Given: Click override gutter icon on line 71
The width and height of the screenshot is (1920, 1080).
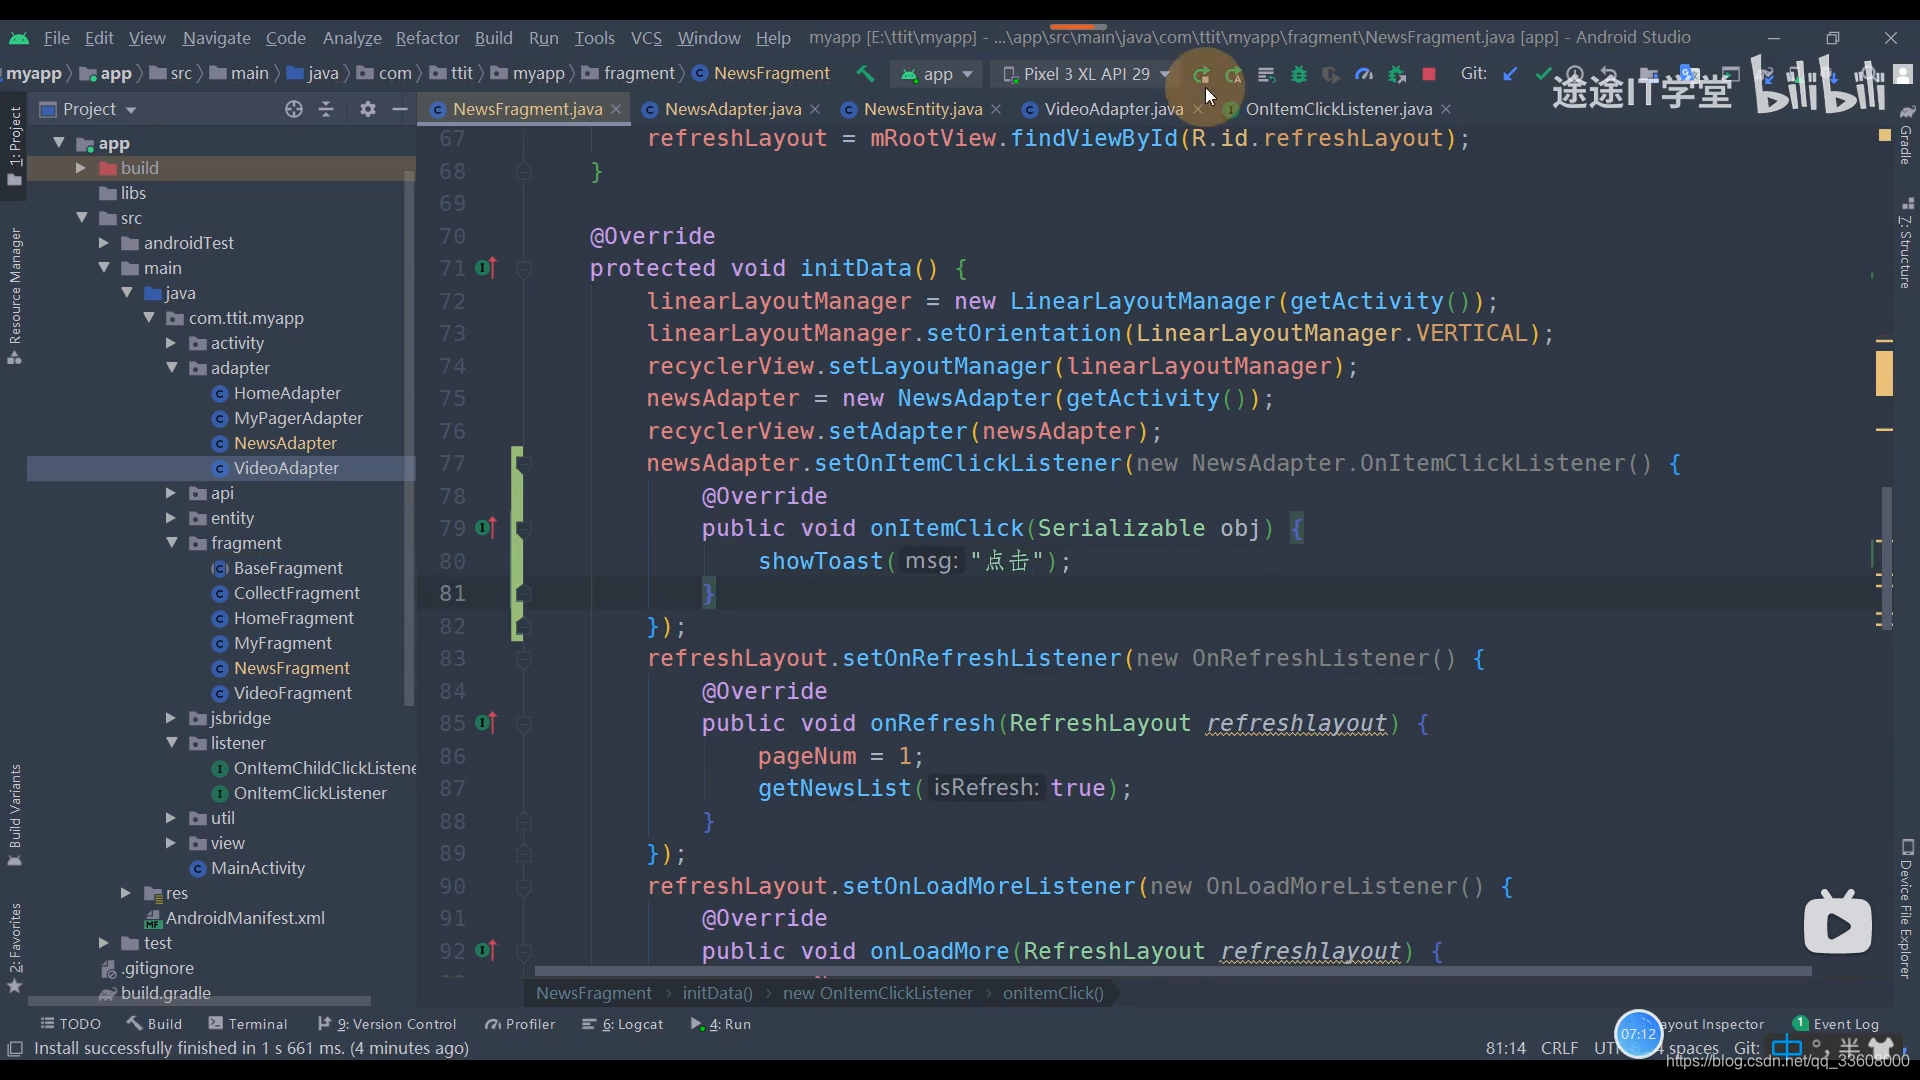Looking at the screenshot, I should click(486, 268).
